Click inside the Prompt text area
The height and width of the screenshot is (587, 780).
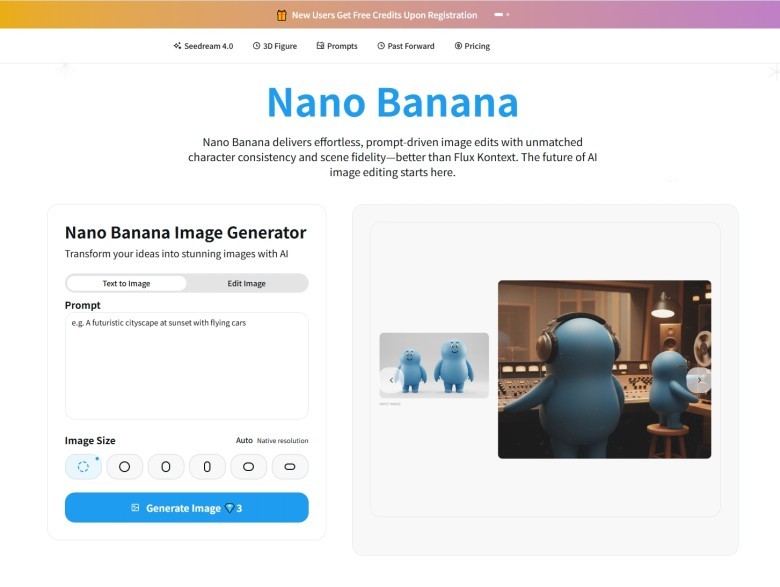click(x=186, y=365)
